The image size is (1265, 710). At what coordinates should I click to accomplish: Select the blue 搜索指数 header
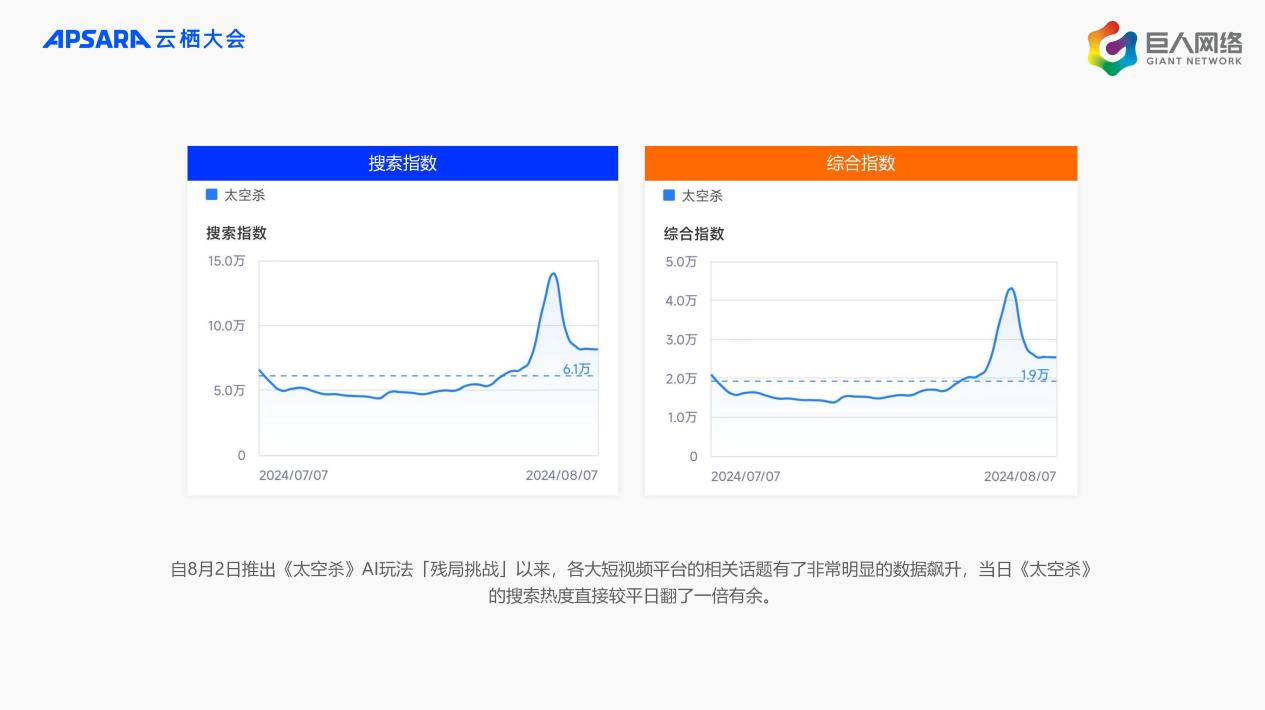[x=403, y=163]
